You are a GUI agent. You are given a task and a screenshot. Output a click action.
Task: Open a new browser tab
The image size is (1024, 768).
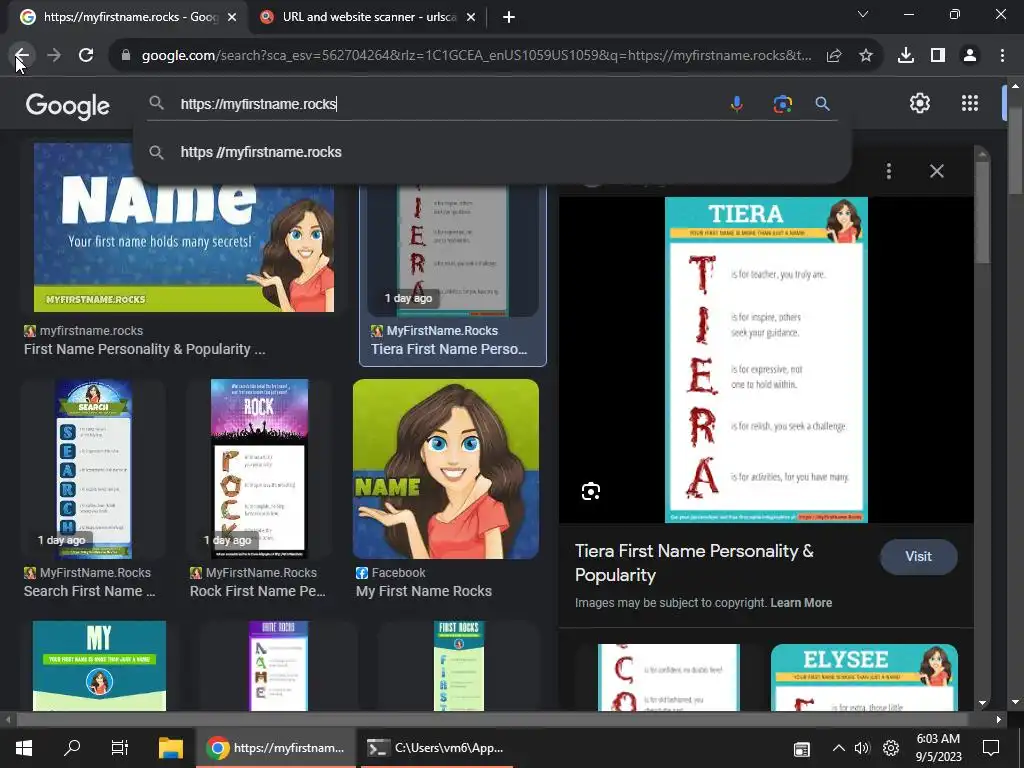point(509,17)
